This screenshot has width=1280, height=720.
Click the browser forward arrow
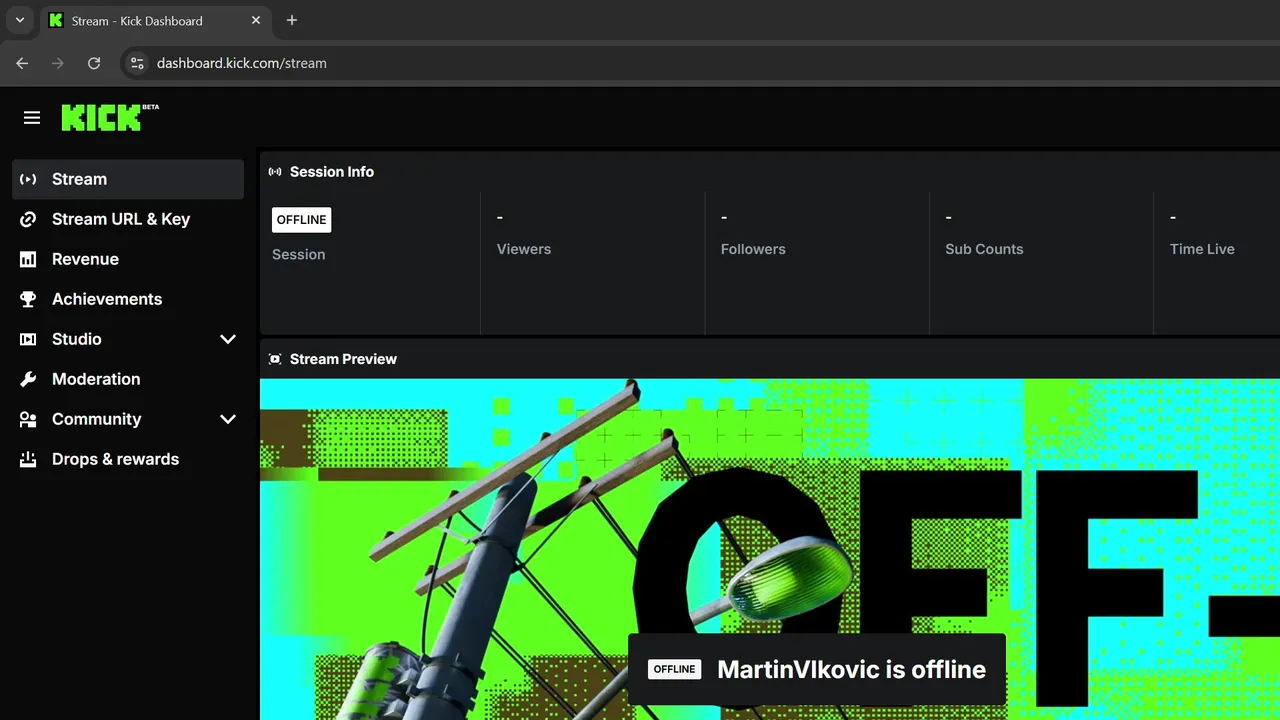[x=58, y=63]
